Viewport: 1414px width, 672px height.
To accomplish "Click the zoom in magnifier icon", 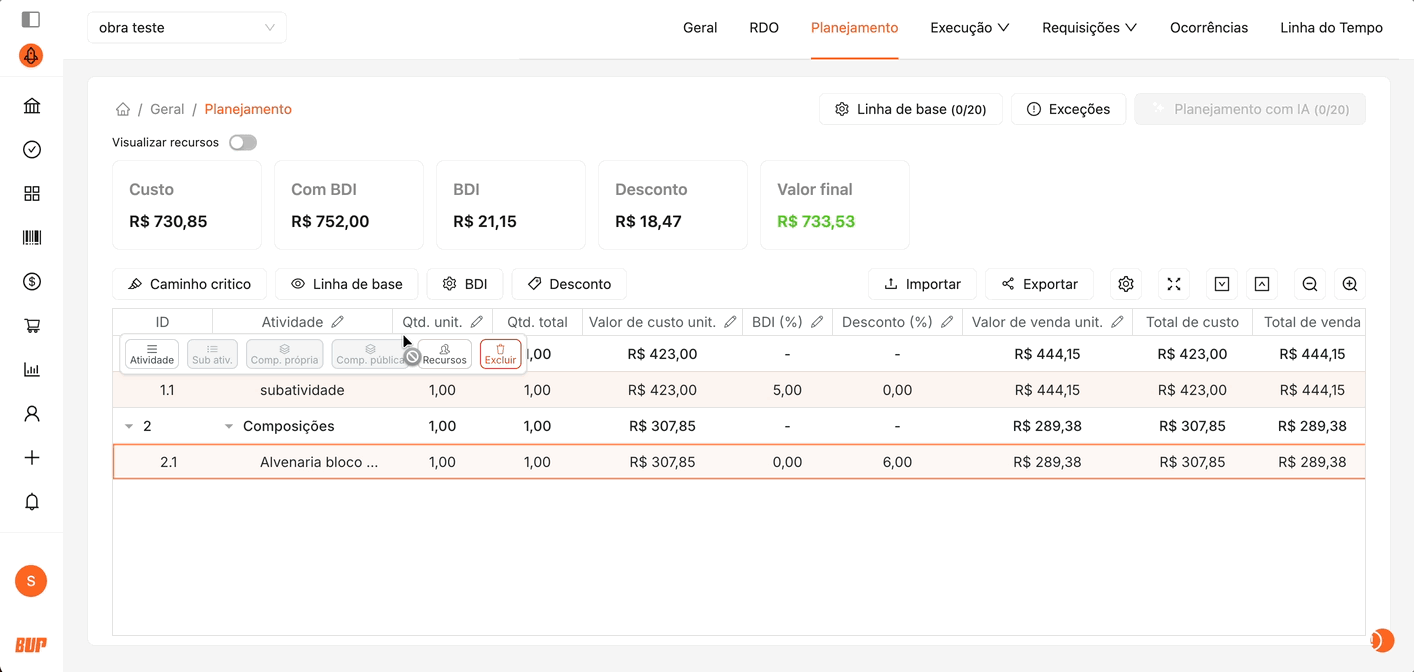I will coord(1349,284).
